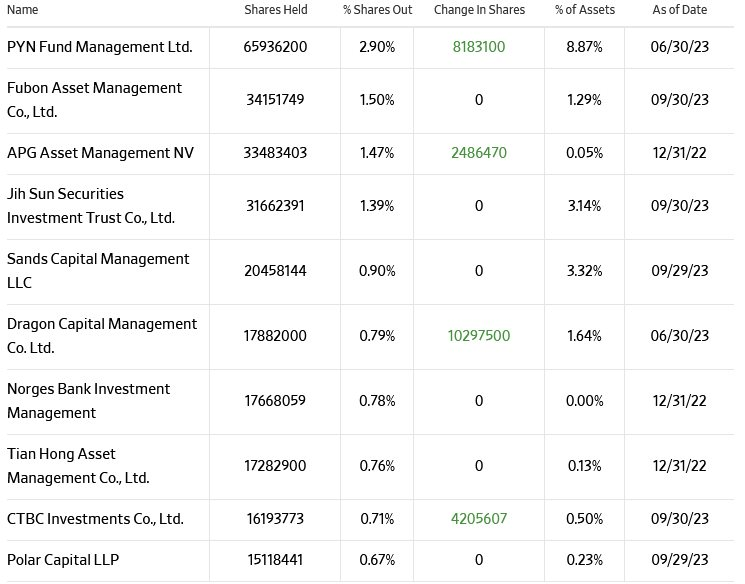Click the green 8183100 share change
This screenshot has height=584, width=745.
click(479, 47)
